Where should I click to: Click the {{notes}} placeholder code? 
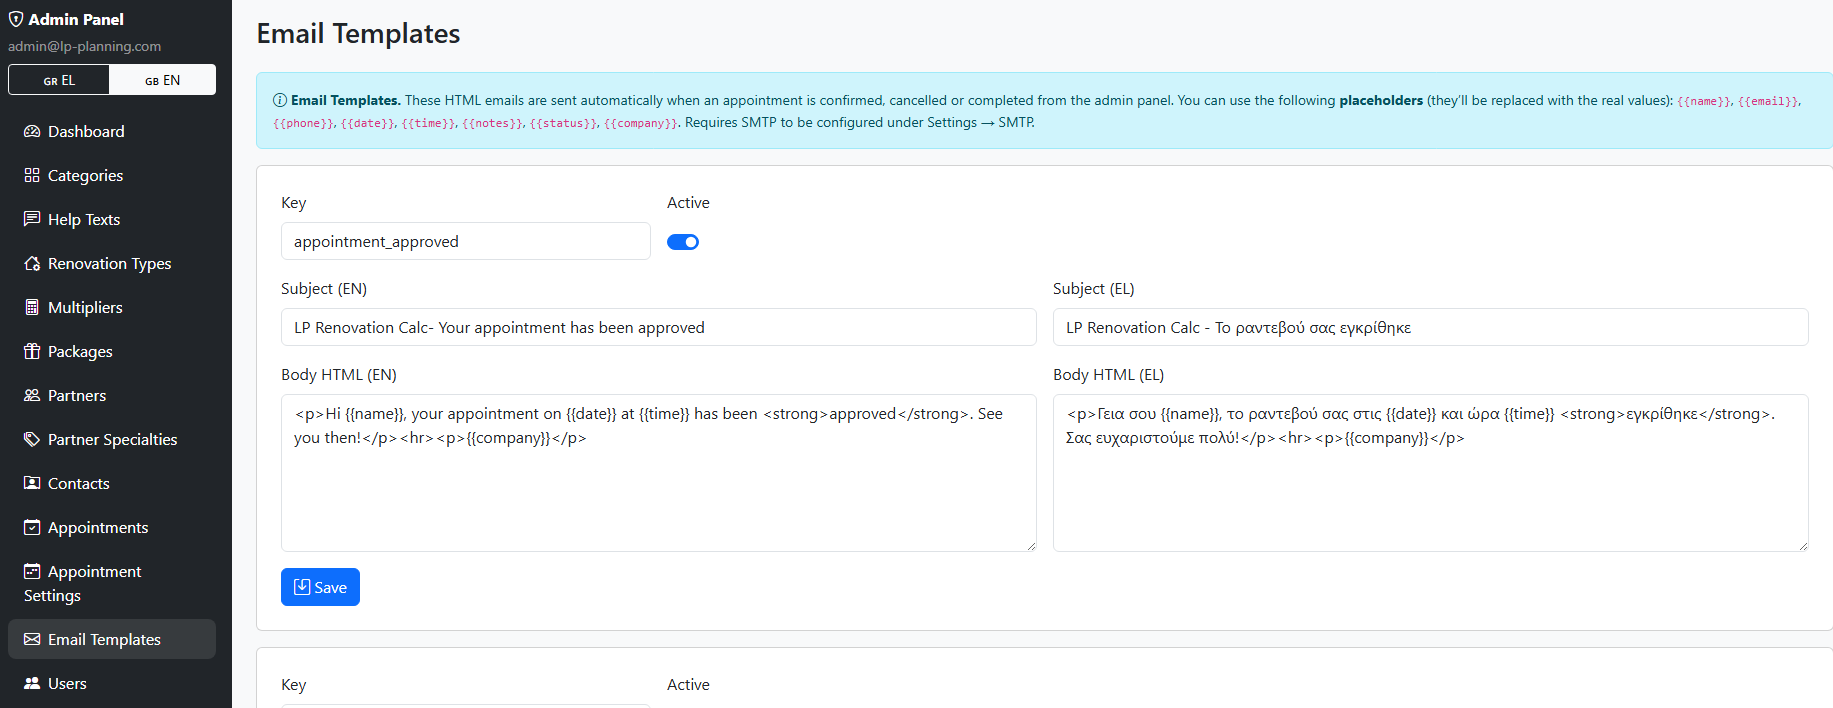(493, 123)
